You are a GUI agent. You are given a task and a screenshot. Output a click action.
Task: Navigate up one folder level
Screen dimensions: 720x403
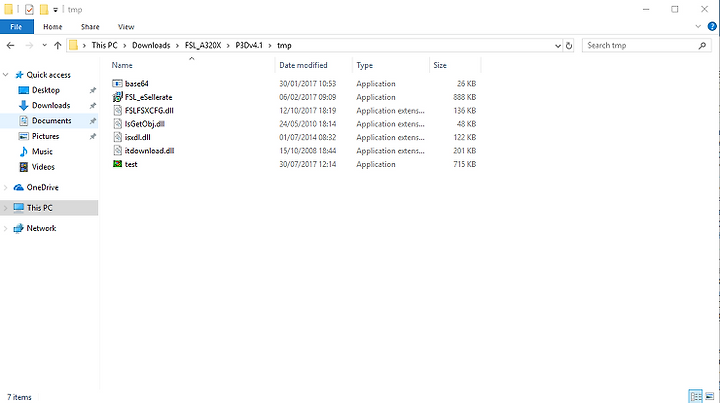click(57, 45)
